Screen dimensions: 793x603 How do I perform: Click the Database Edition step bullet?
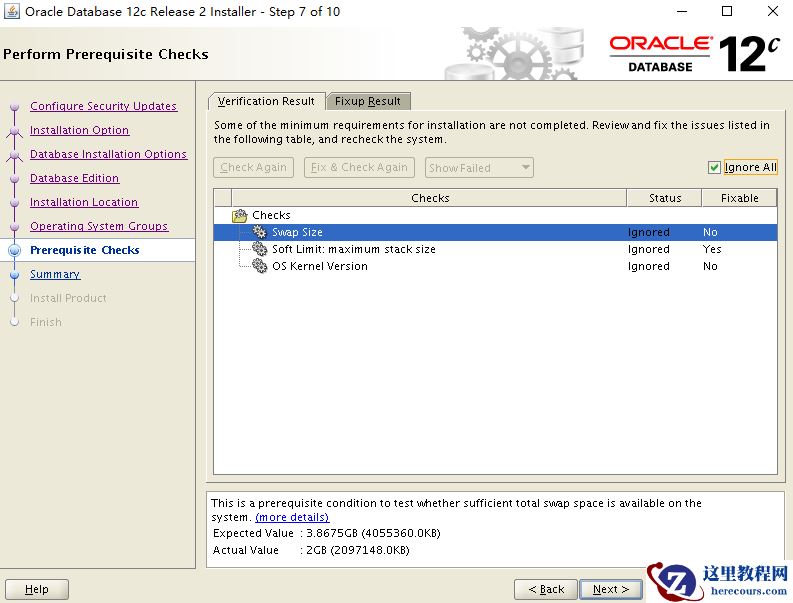click(15, 179)
